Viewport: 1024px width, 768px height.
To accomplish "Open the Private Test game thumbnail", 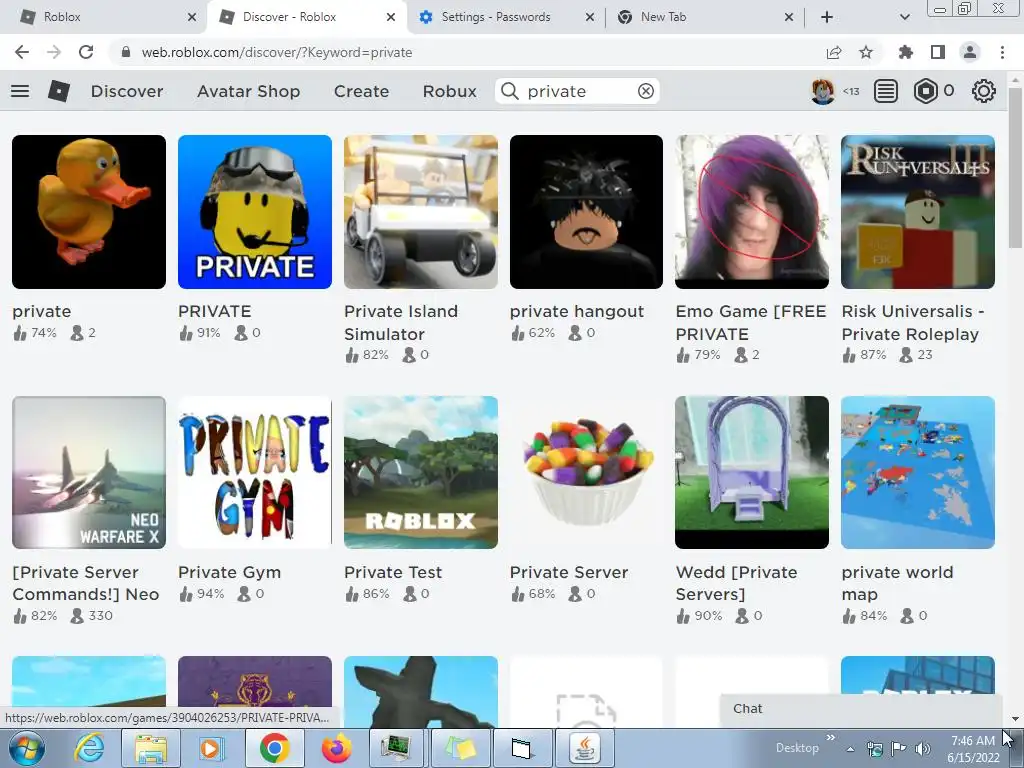I will pos(421,472).
